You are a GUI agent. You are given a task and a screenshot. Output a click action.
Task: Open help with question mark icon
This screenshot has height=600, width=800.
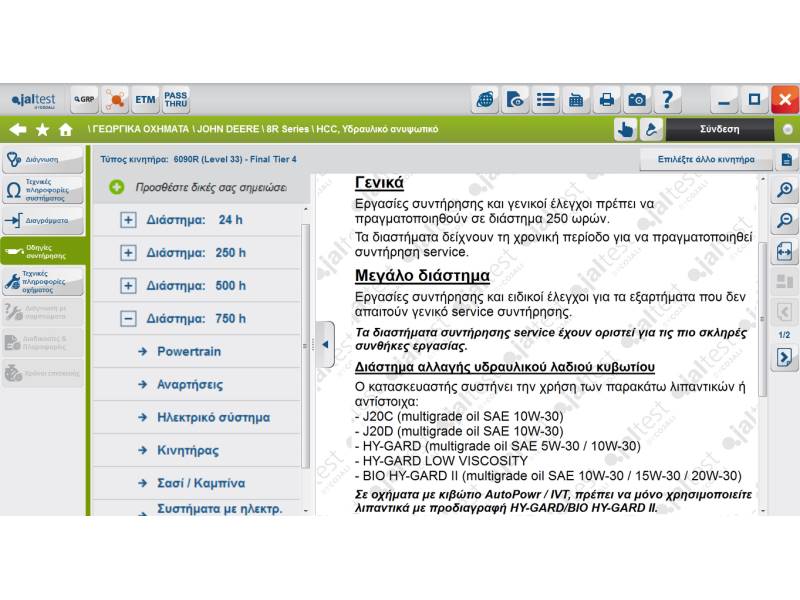click(x=667, y=99)
